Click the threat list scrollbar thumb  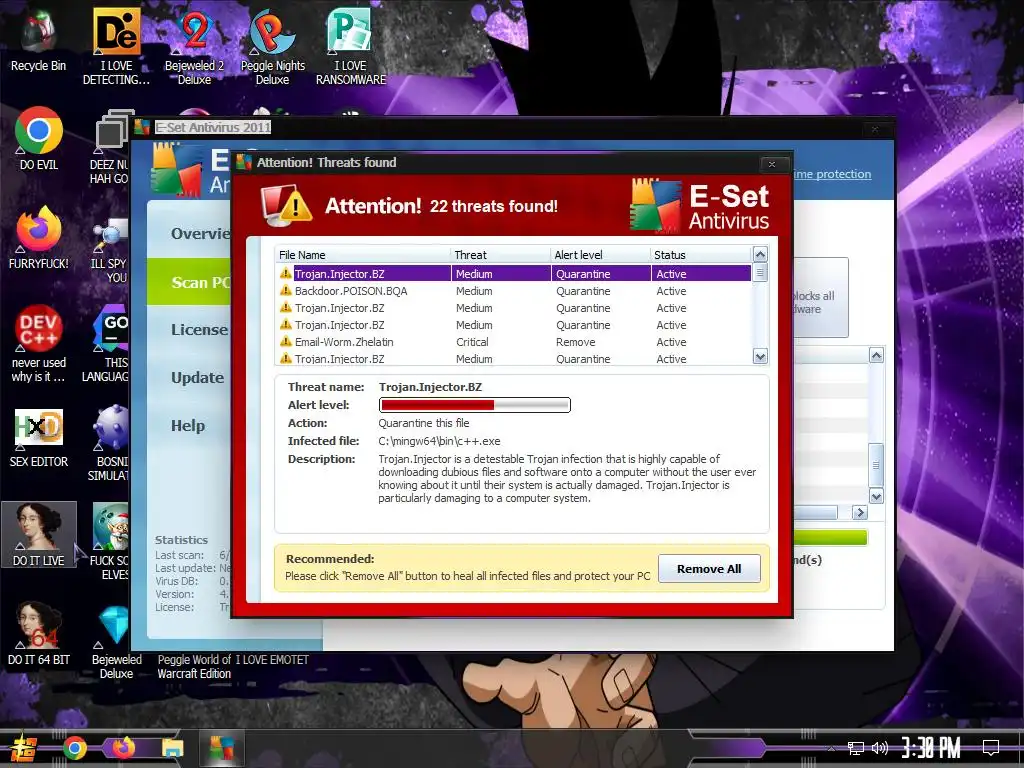[x=760, y=272]
